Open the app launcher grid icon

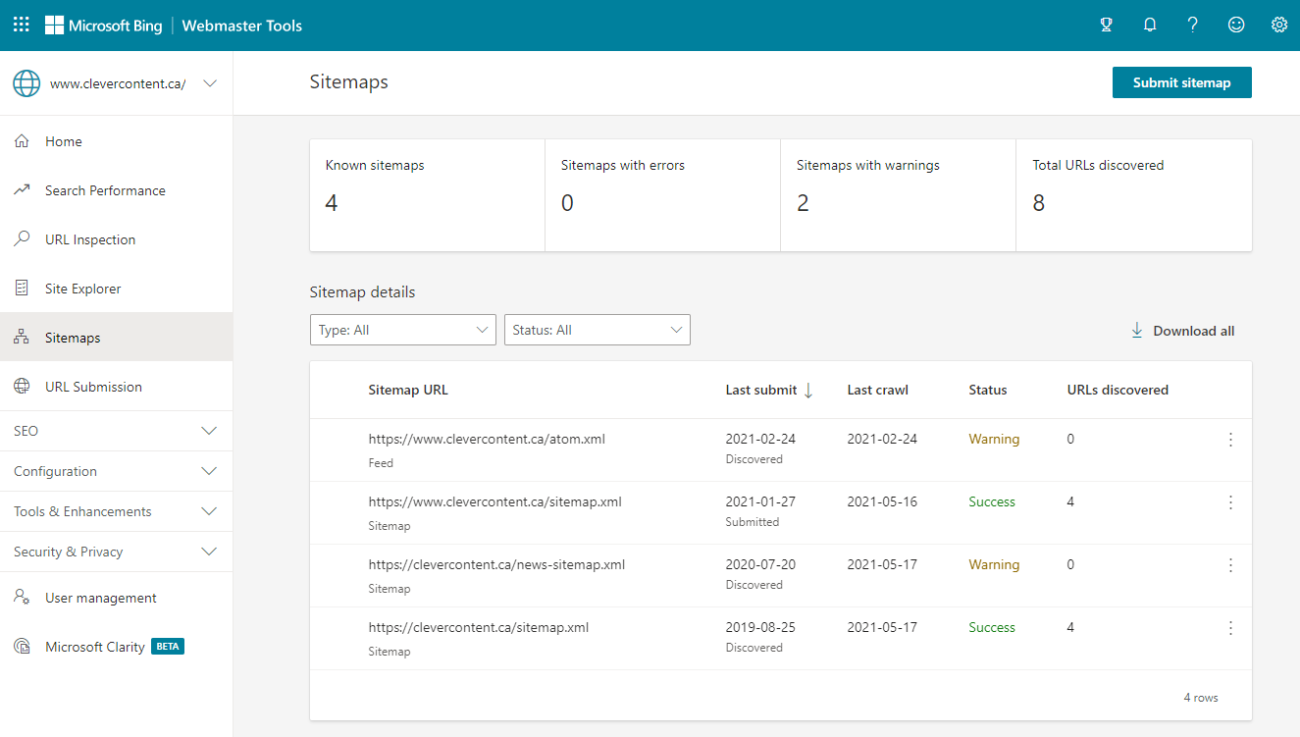click(21, 25)
